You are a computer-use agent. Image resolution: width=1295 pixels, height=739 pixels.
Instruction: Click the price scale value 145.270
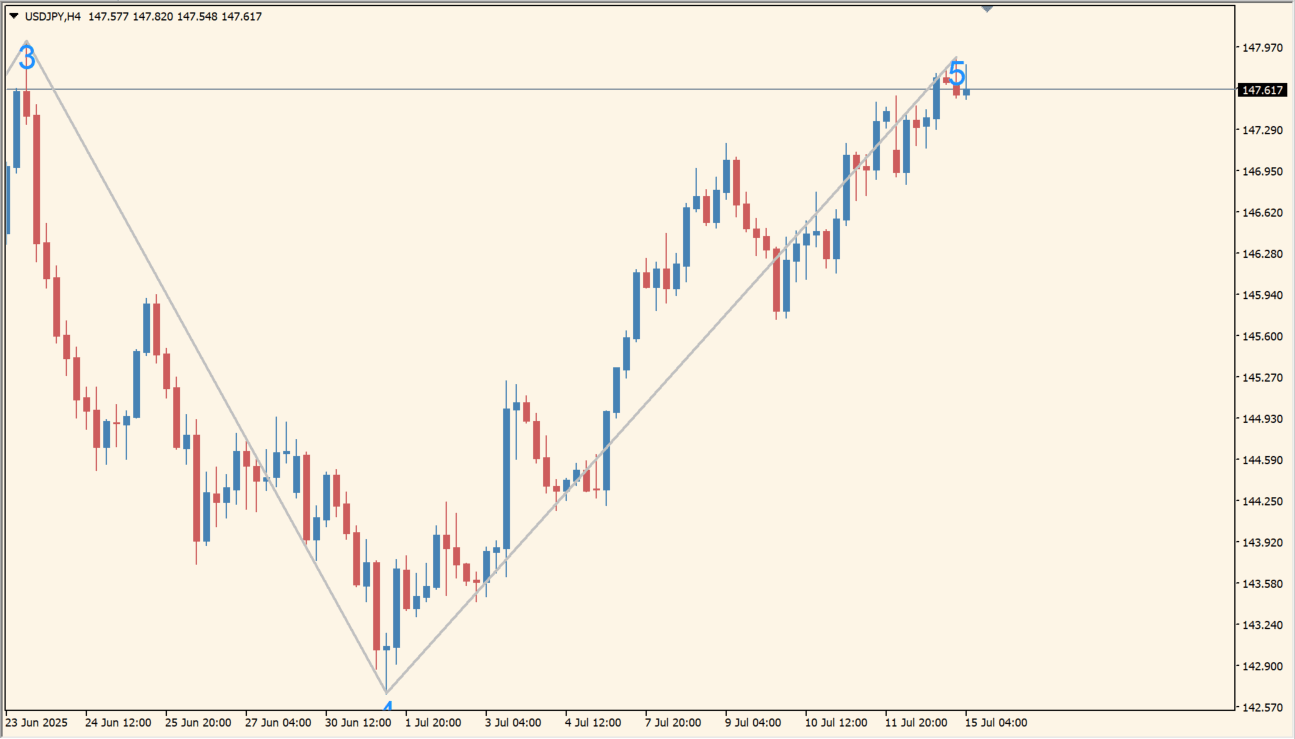[1262, 378]
